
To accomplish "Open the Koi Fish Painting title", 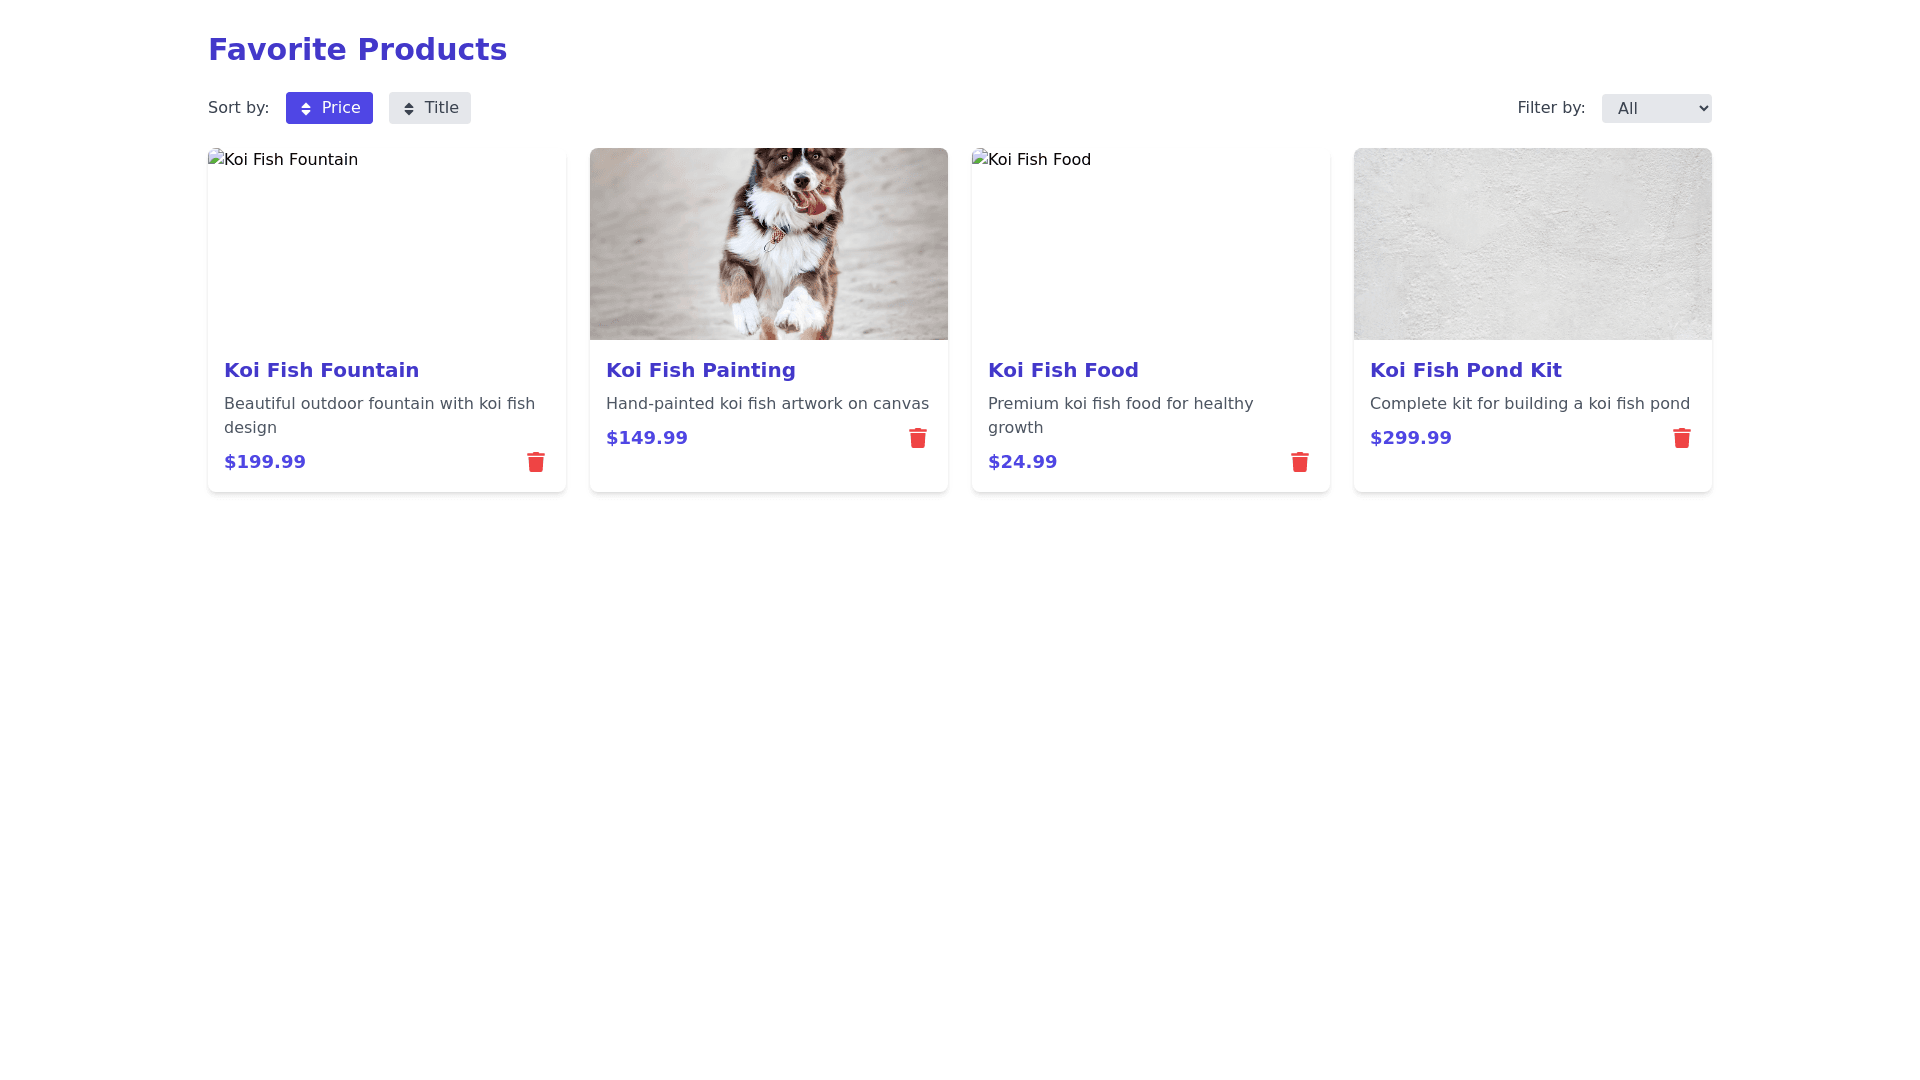I will [x=700, y=370].
